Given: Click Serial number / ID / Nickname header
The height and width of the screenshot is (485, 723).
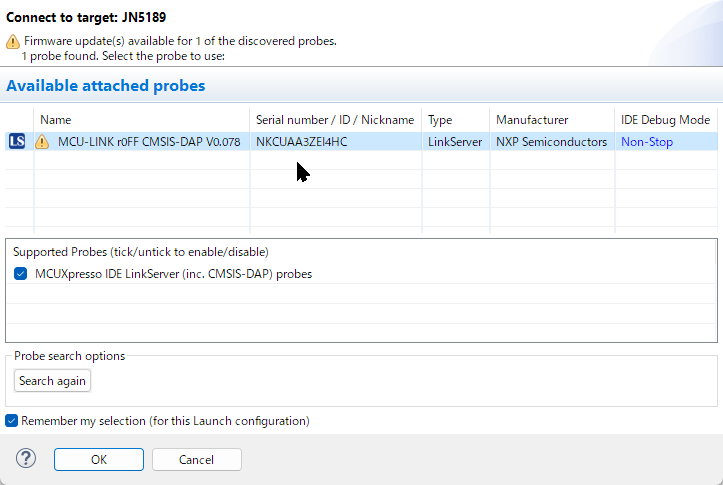Looking at the screenshot, I should (x=334, y=120).
